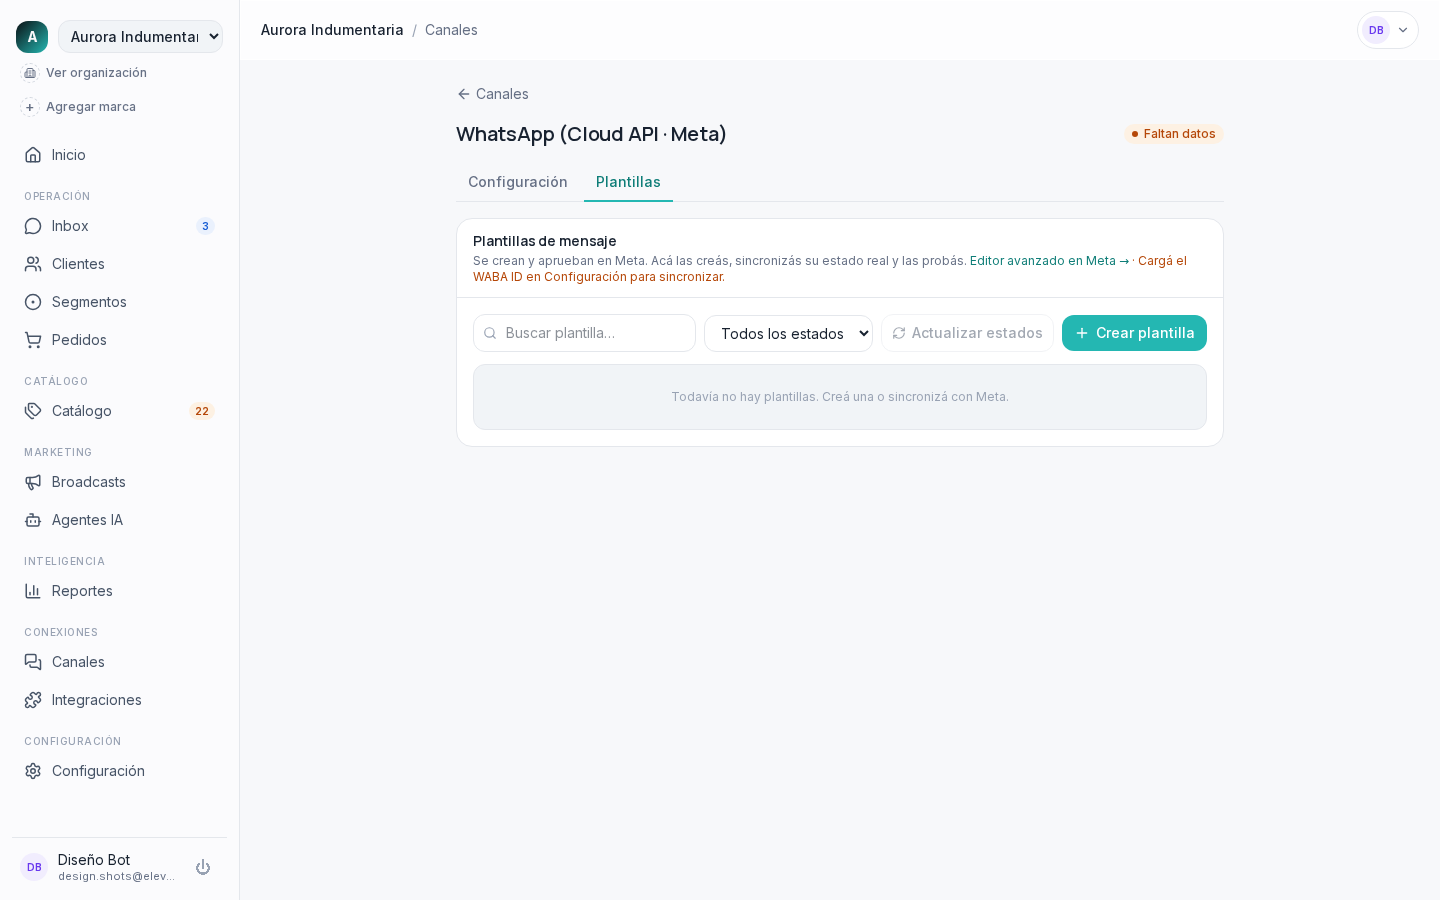Click the Canales breadcrumb in top bar
1440x900 pixels.
(451, 30)
